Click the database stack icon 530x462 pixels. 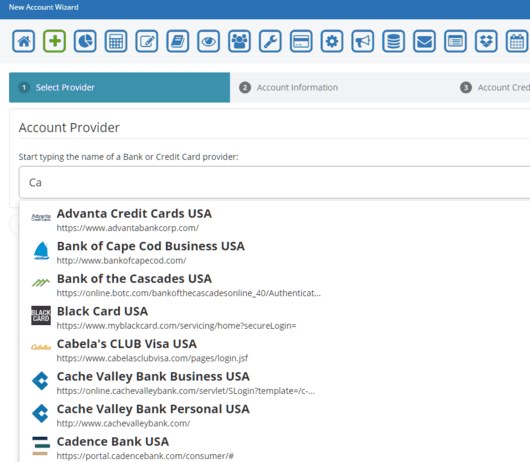393,41
